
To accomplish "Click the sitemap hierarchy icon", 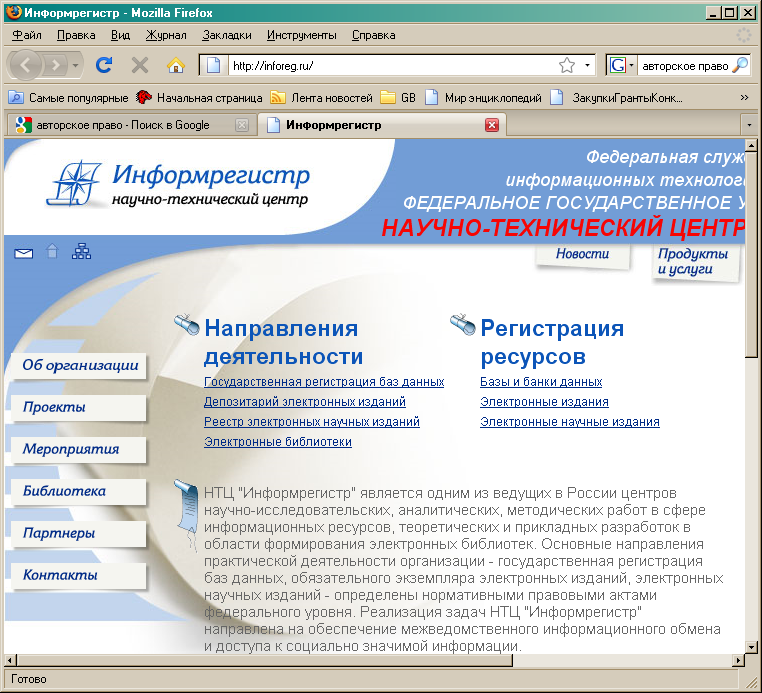I will pyautogui.click(x=81, y=251).
